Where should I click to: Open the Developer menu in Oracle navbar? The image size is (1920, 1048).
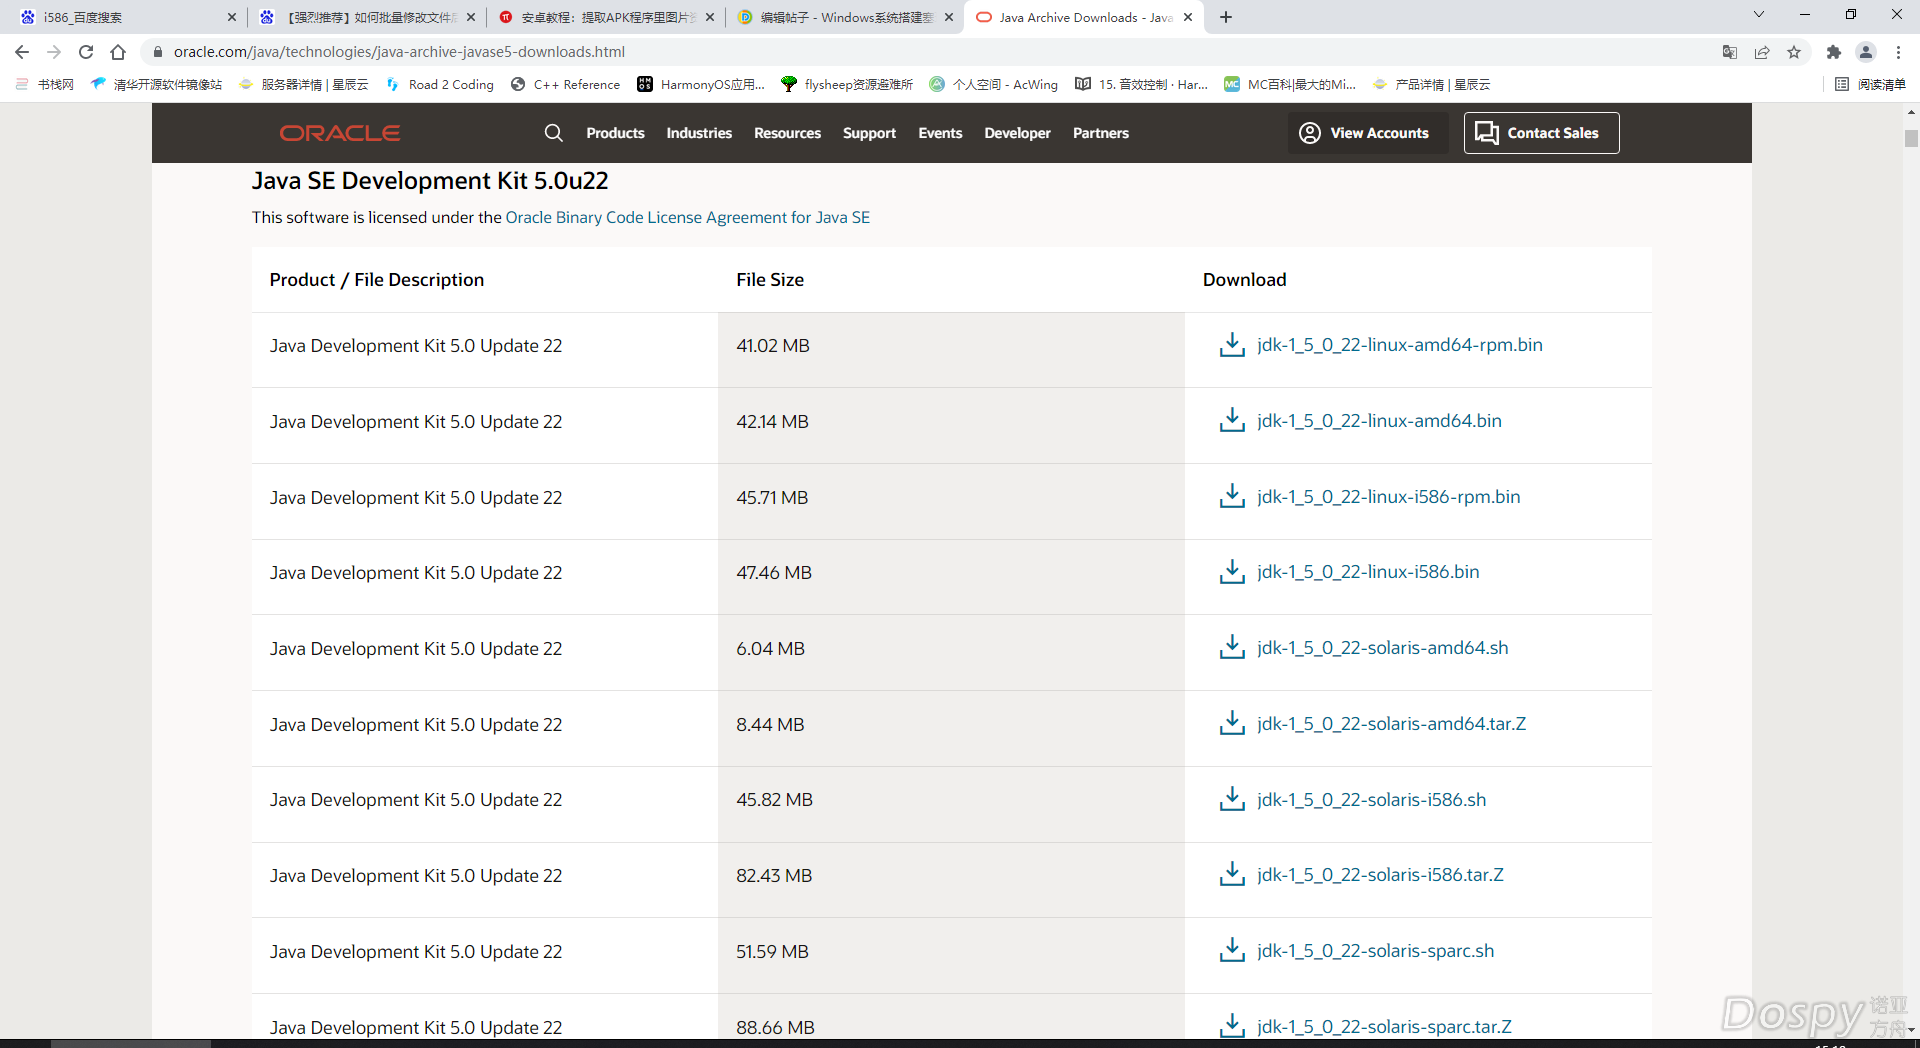pyautogui.click(x=1017, y=133)
